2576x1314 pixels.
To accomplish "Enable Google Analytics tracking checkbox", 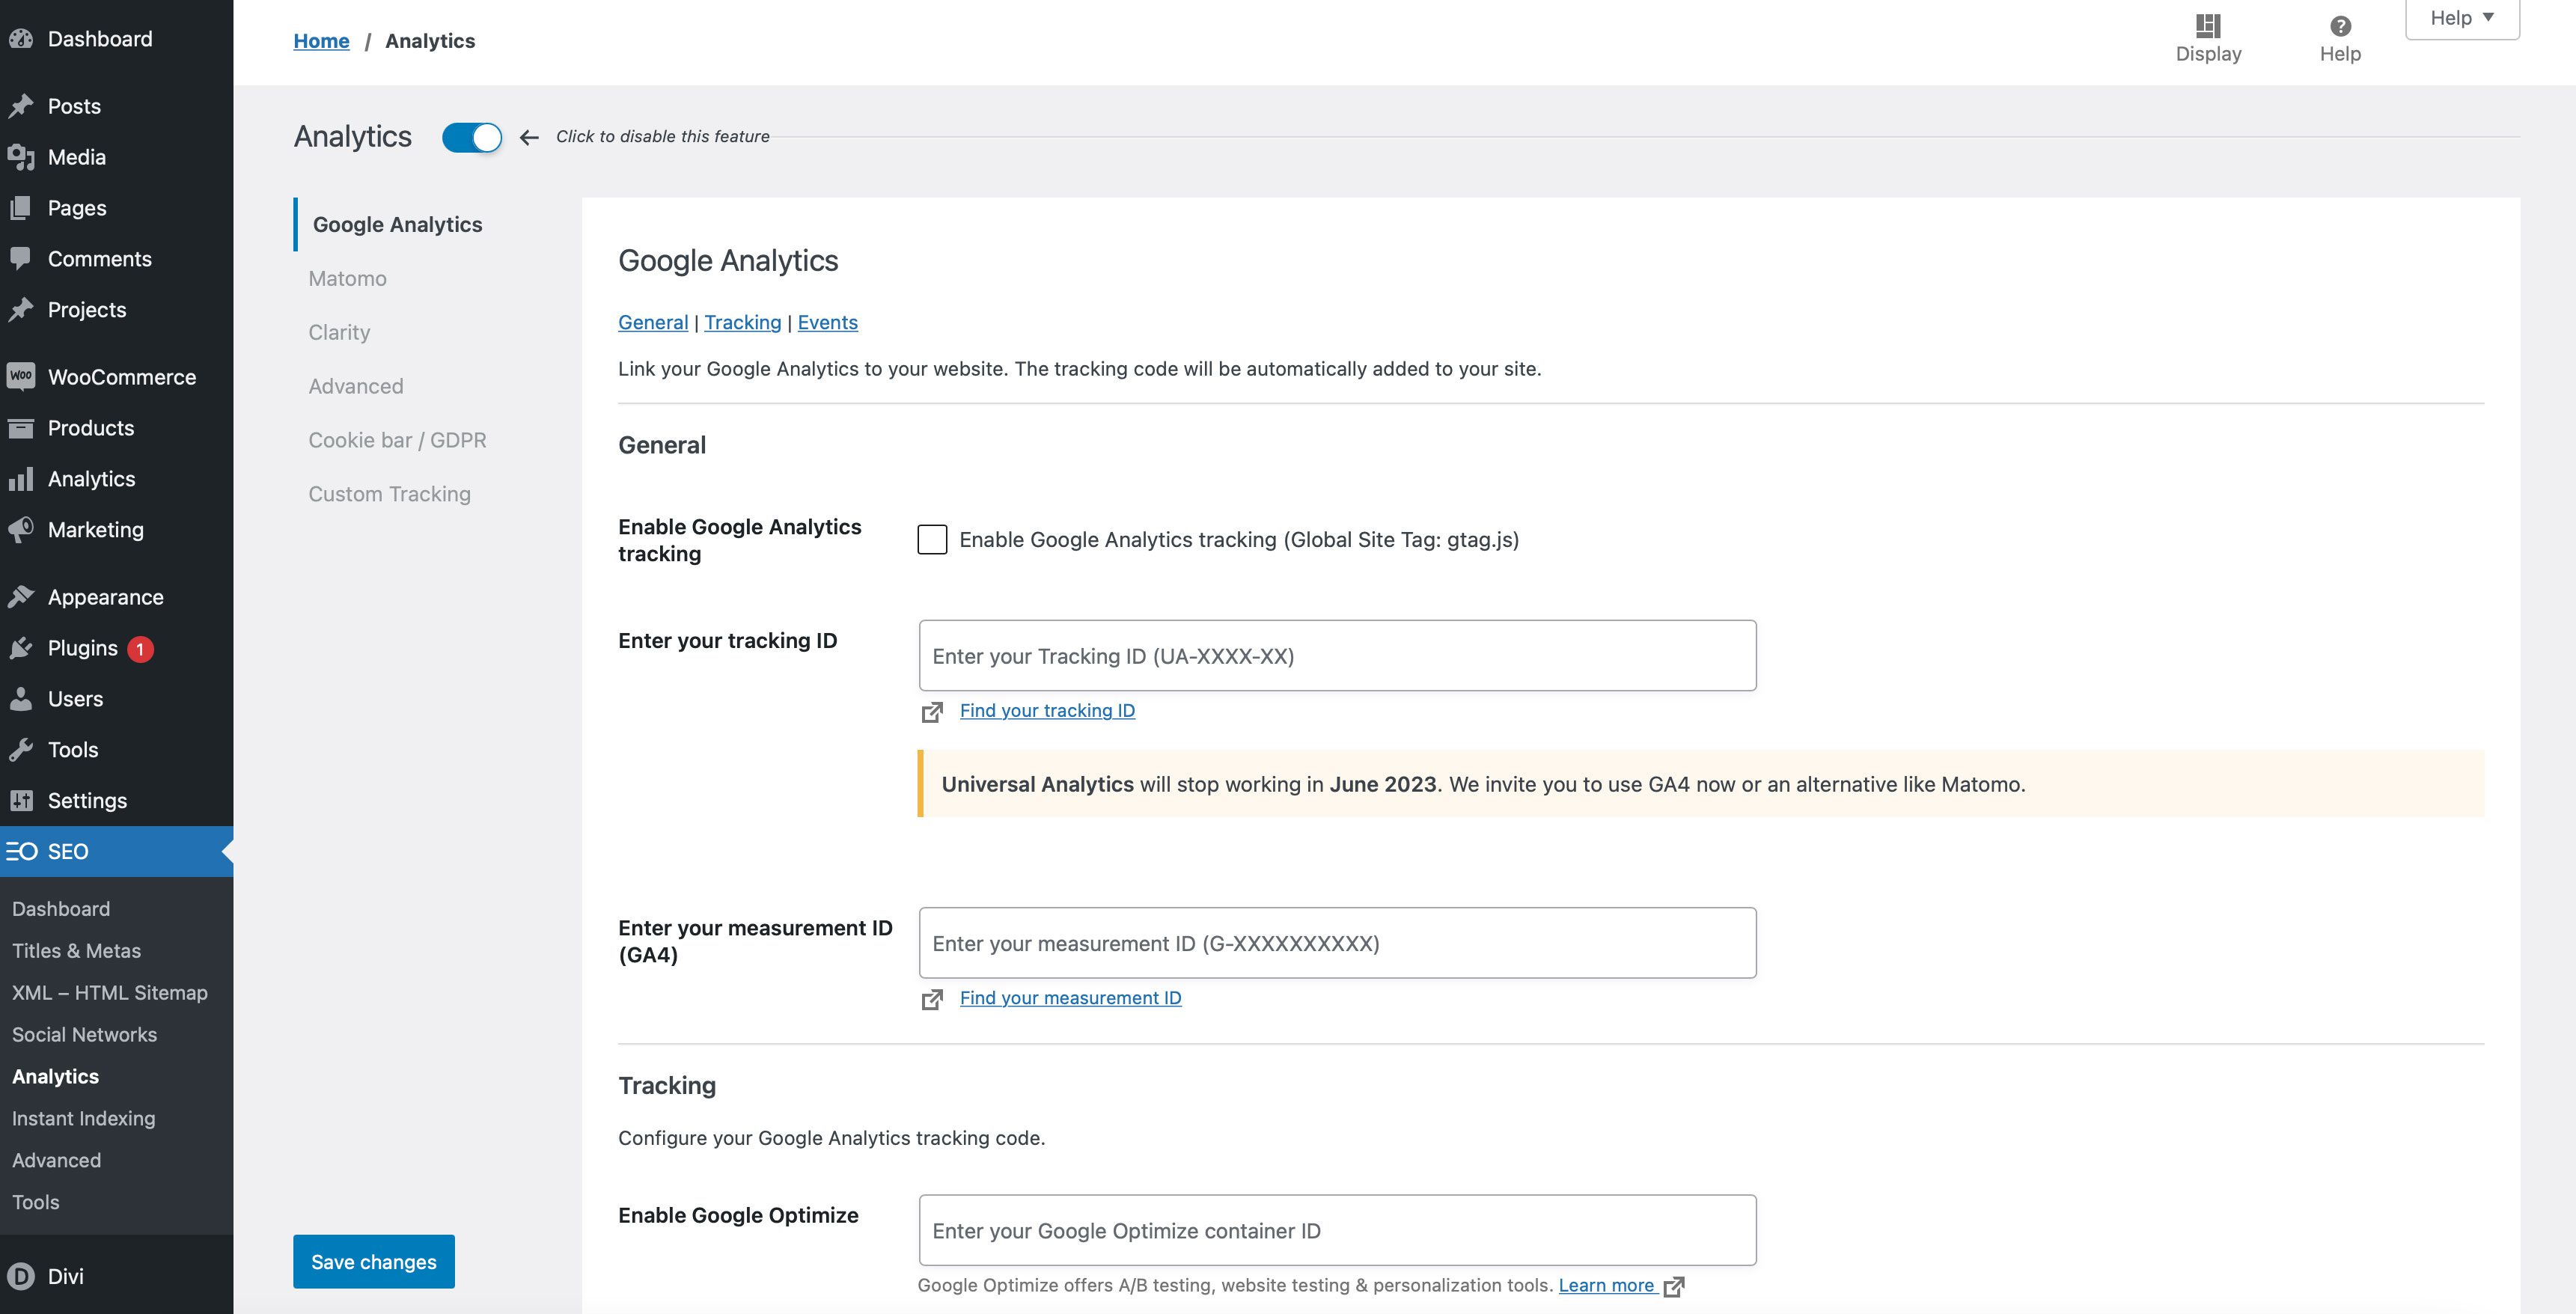I will click(x=932, y=540).
